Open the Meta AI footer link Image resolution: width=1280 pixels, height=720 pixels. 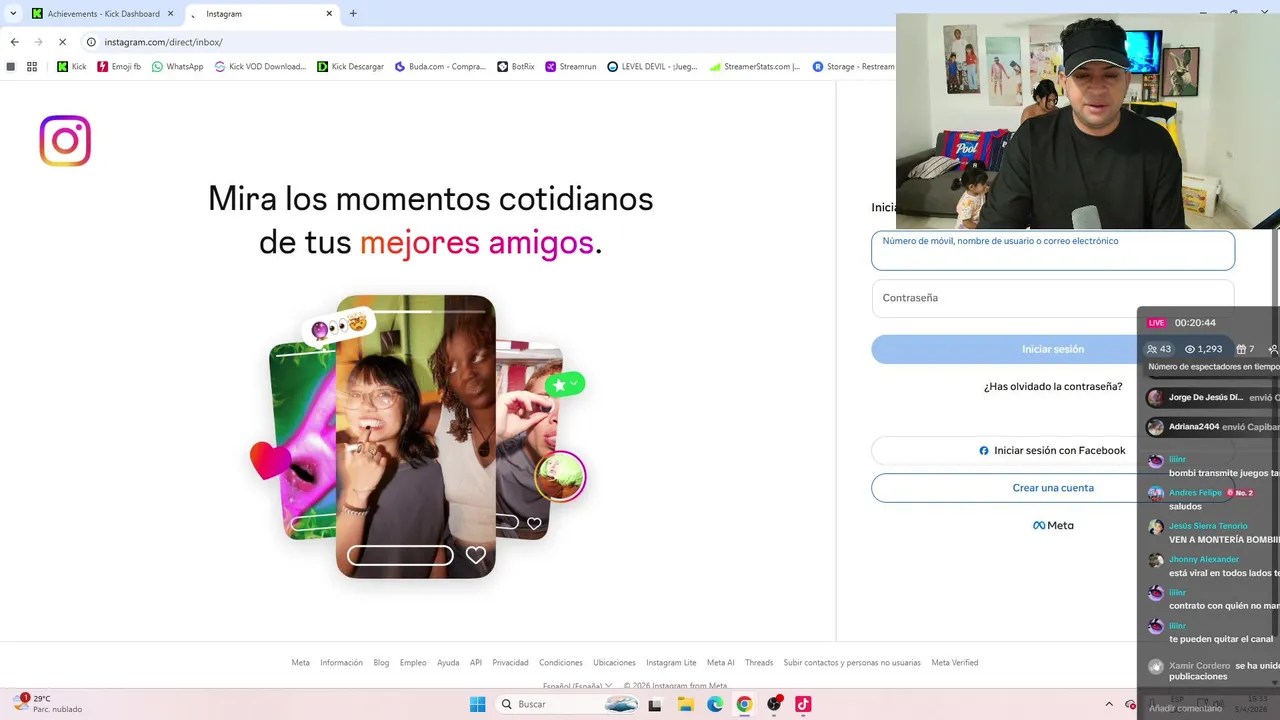point(721,662)
